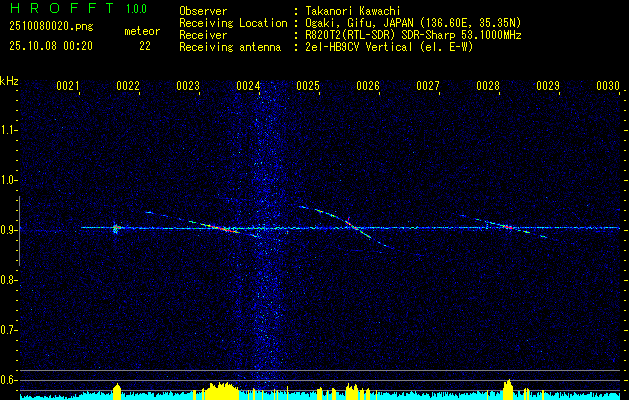Click the 0022 time marker

coord(128,86)
